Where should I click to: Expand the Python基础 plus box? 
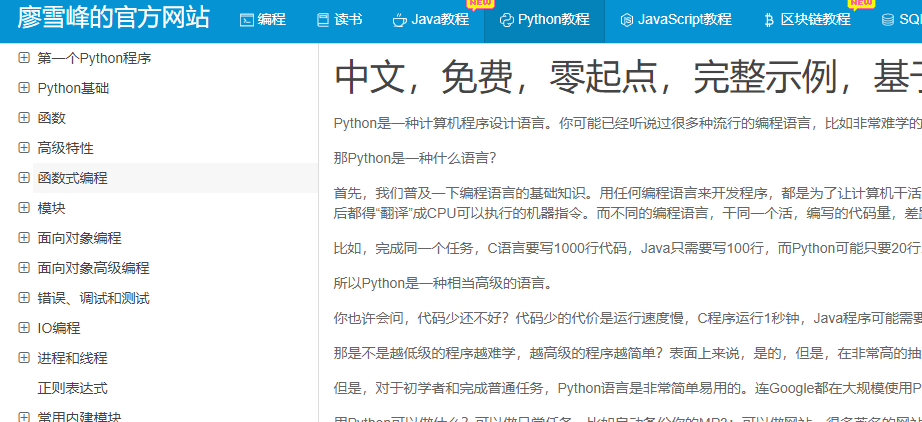(24, 88)
